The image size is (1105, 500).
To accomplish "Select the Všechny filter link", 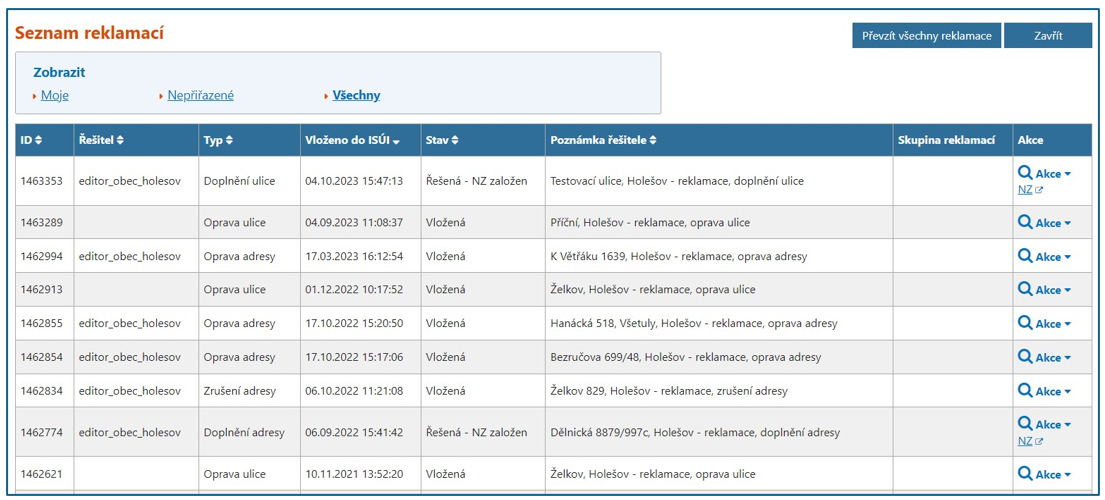I will (x=356, y=96).
